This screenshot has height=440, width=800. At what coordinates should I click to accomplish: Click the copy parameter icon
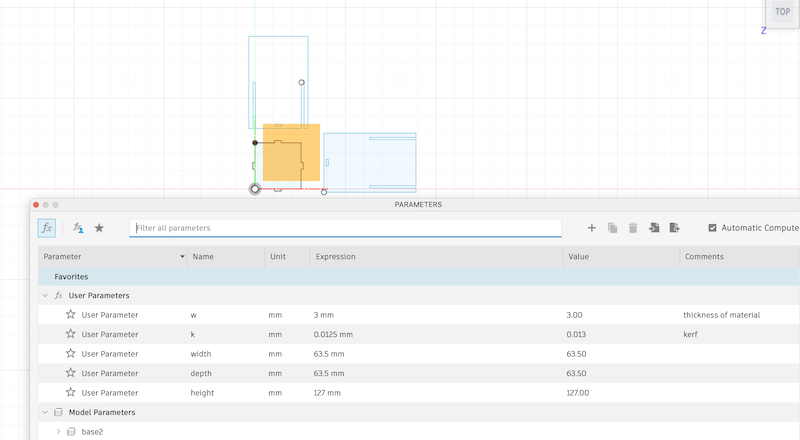coord(612,228)
